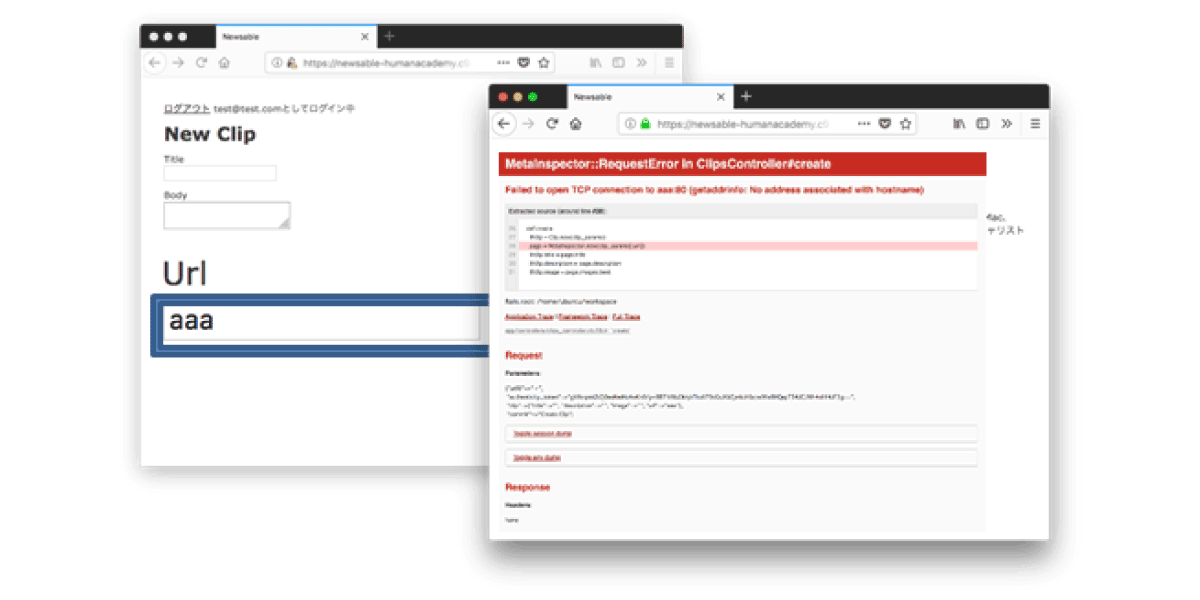The image size is (1200, 600).
Task: Open page actions menu in New Clip window
Action: pyautogui.click(x=503, y=62)
